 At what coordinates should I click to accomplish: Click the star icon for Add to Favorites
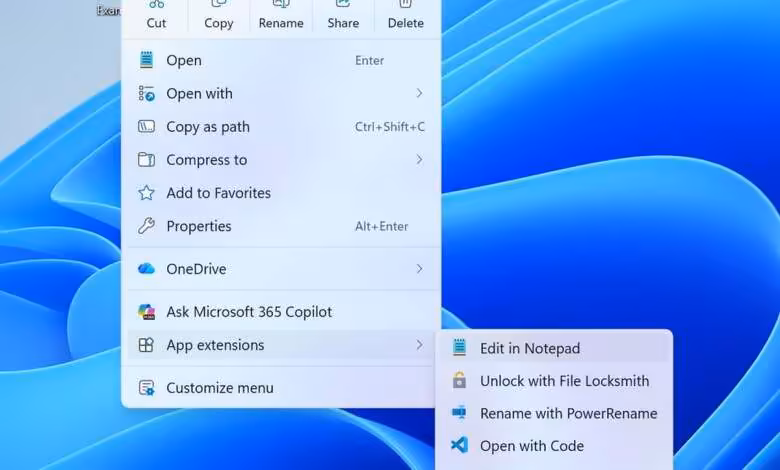[146, 193]
